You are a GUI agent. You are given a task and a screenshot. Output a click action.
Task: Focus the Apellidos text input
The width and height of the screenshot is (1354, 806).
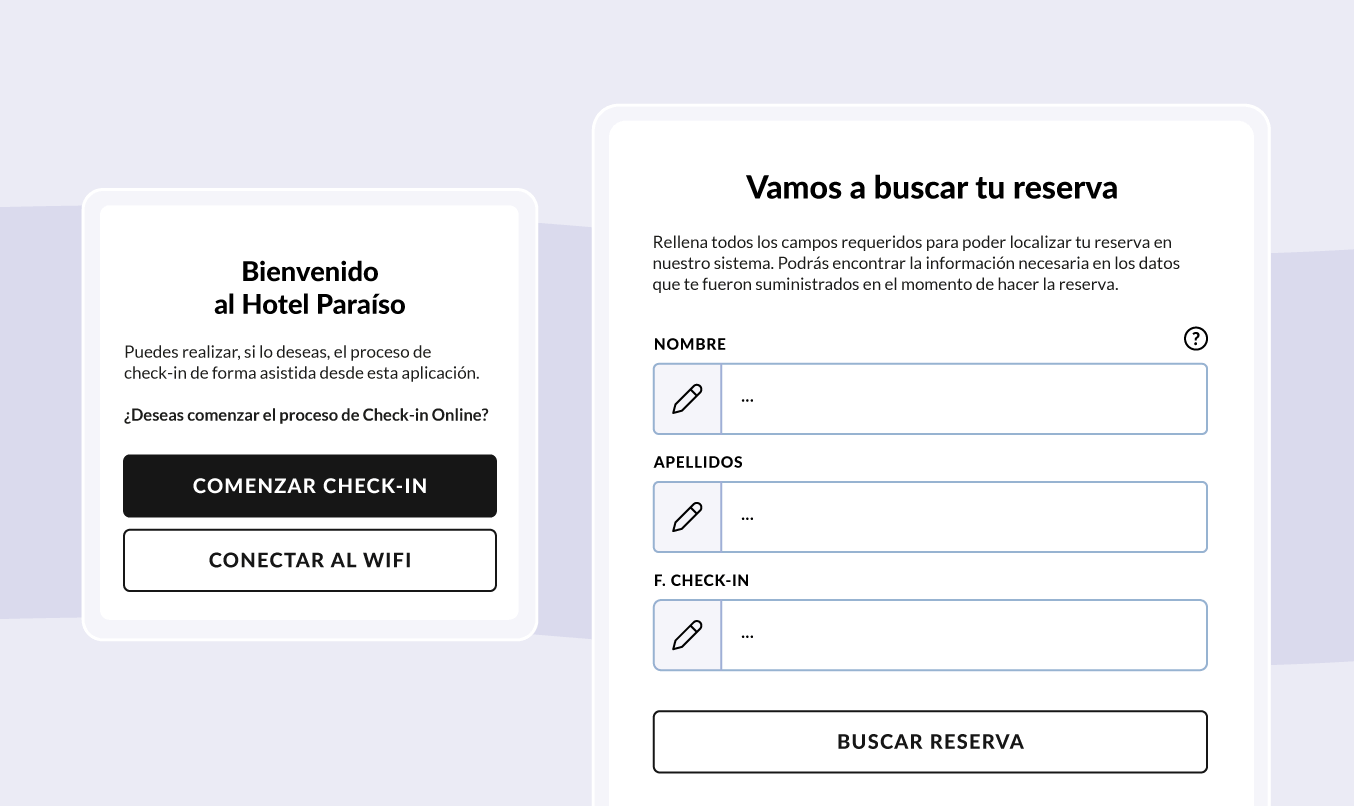tap(964, 517)
